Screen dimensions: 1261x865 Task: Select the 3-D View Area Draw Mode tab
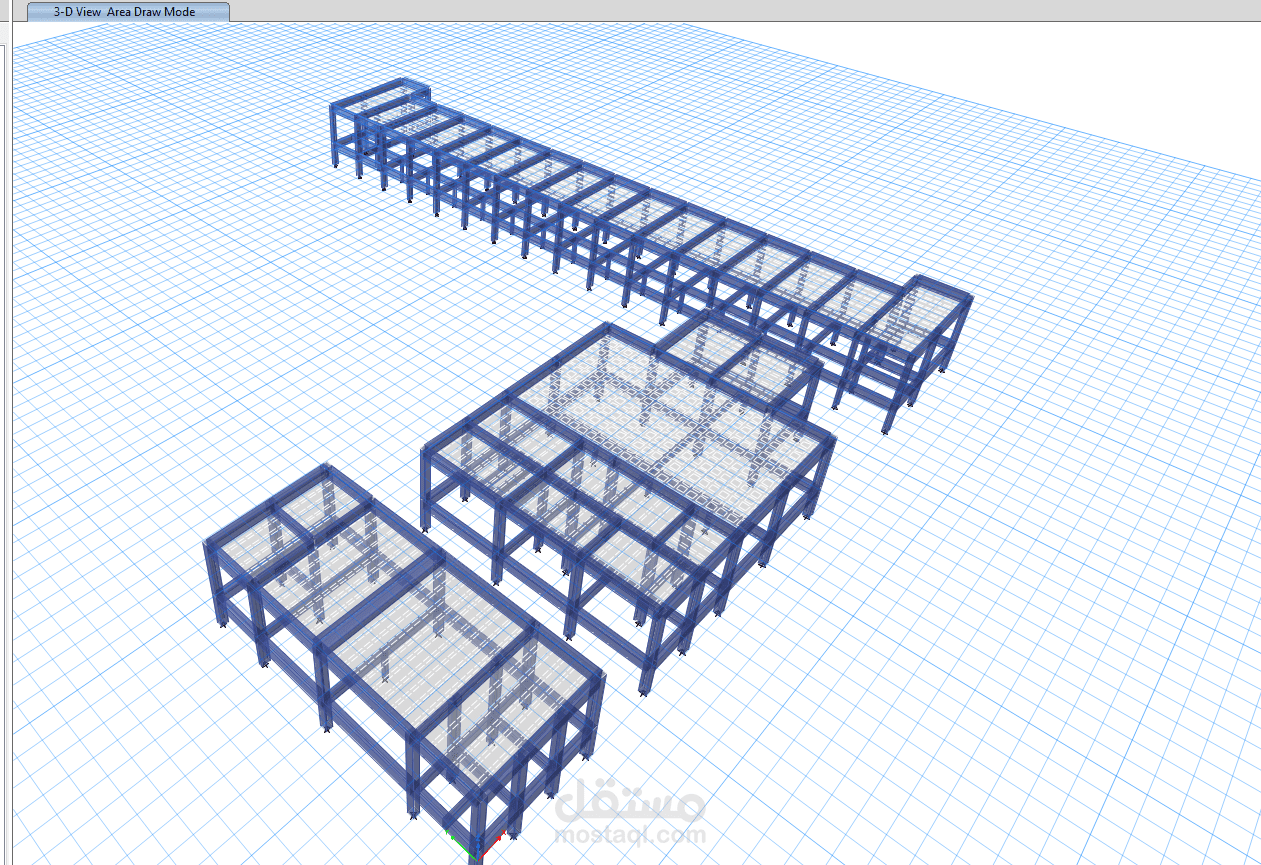coord(126,12)
